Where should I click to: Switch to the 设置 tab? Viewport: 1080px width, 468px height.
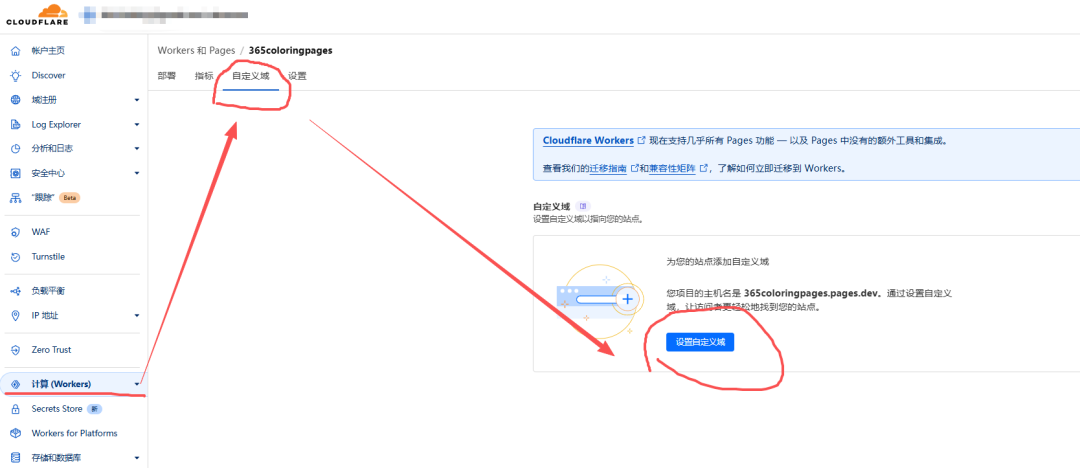point(297,76)
